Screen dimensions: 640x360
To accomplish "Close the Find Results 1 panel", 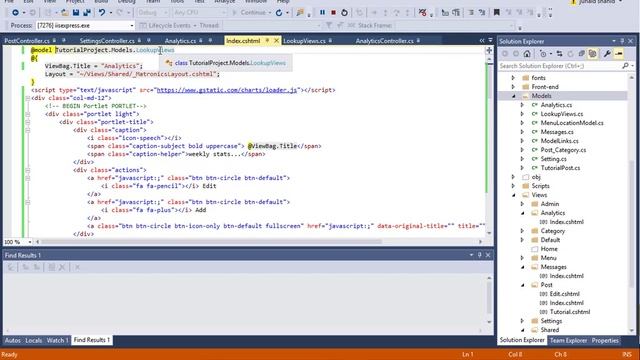I will pos(488,255).
